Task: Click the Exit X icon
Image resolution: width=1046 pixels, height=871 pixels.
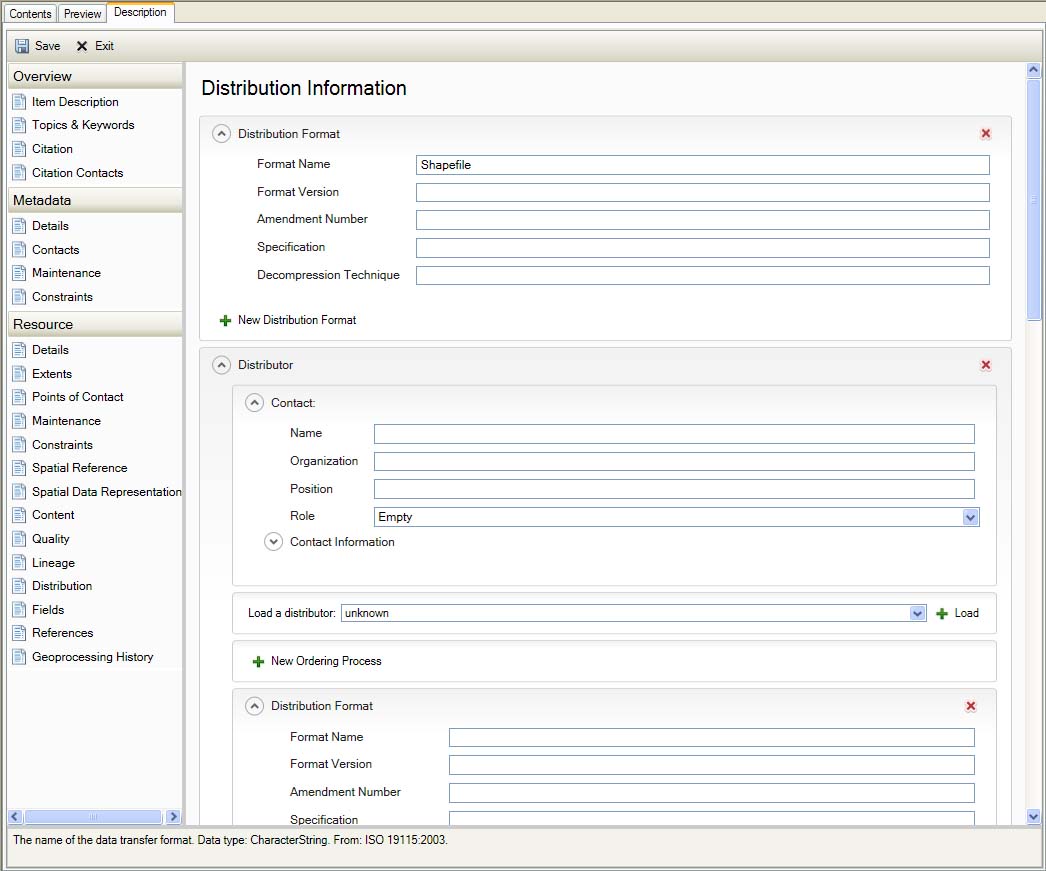Action: point(82,46)
